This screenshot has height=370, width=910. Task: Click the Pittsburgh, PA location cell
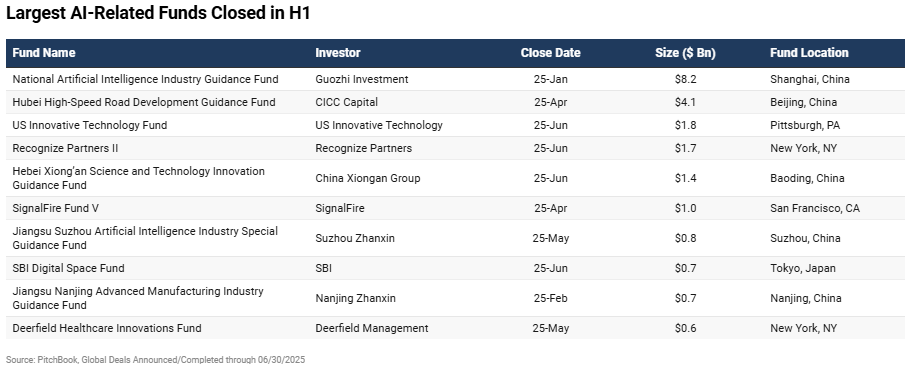[804, 125]
